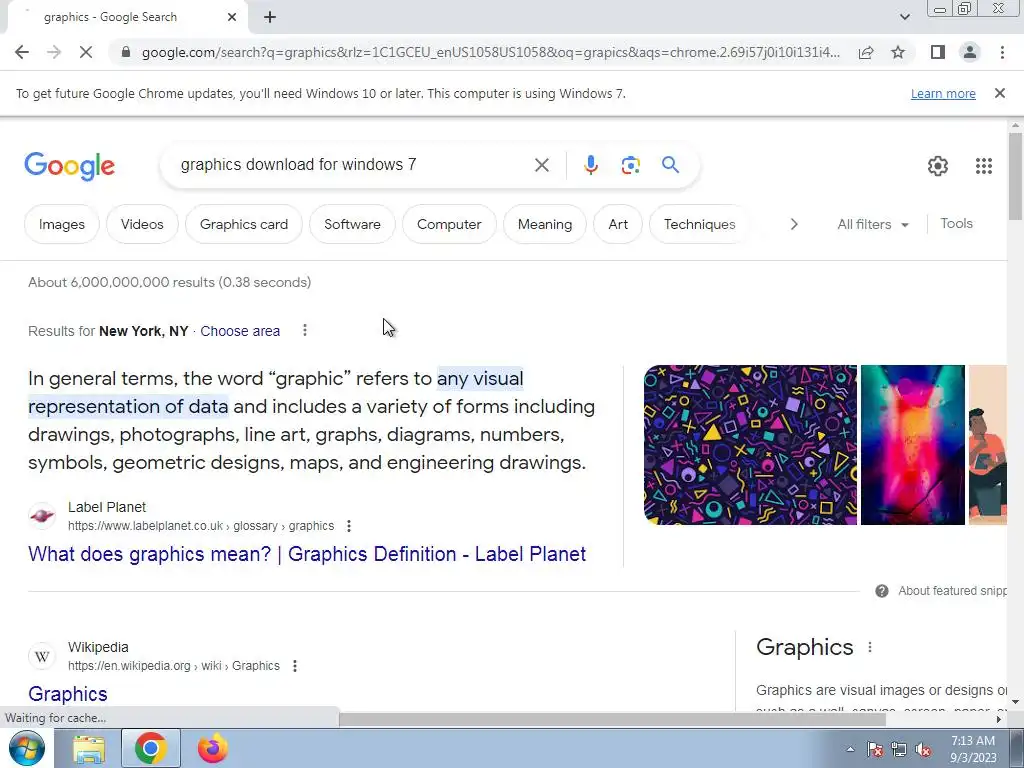Open Action Center flag icon
Image resolution: width=1024 pixels, height=768 pixels.
pos(874,750)
